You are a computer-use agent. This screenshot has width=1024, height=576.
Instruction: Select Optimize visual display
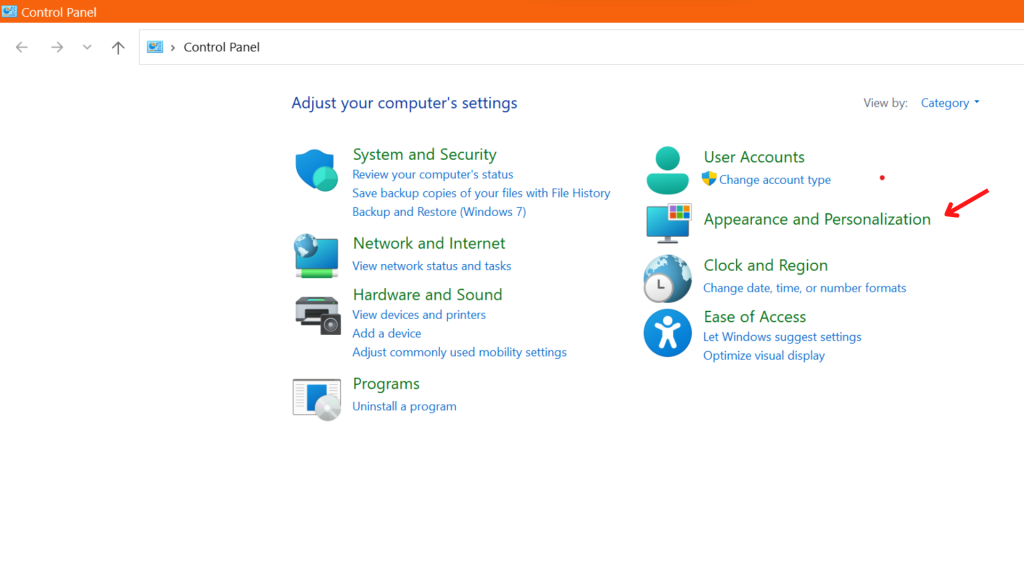pos(763,356)
